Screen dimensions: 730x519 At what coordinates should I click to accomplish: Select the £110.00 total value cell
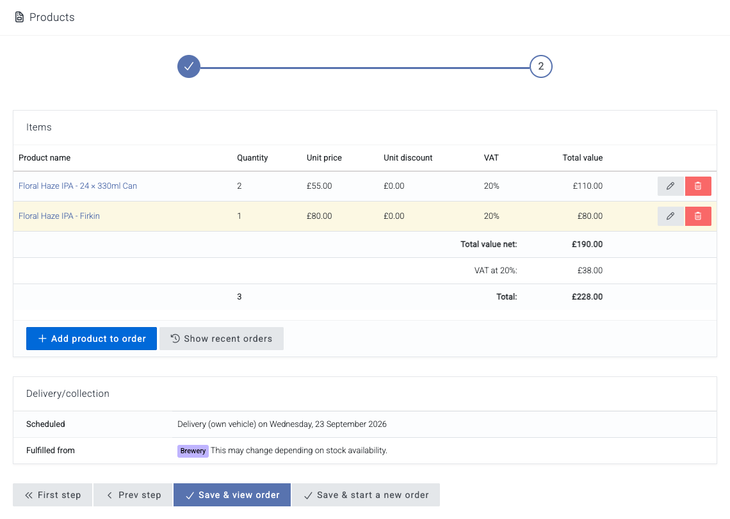point(588,186)
